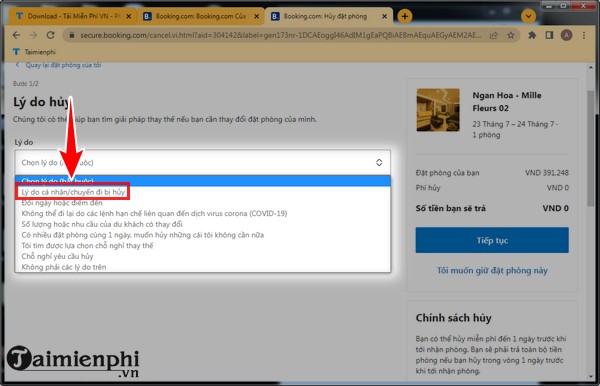The image size is (600, 386).
Task: Open Chrome three-dot menu
Action: (x=584, y=35)
